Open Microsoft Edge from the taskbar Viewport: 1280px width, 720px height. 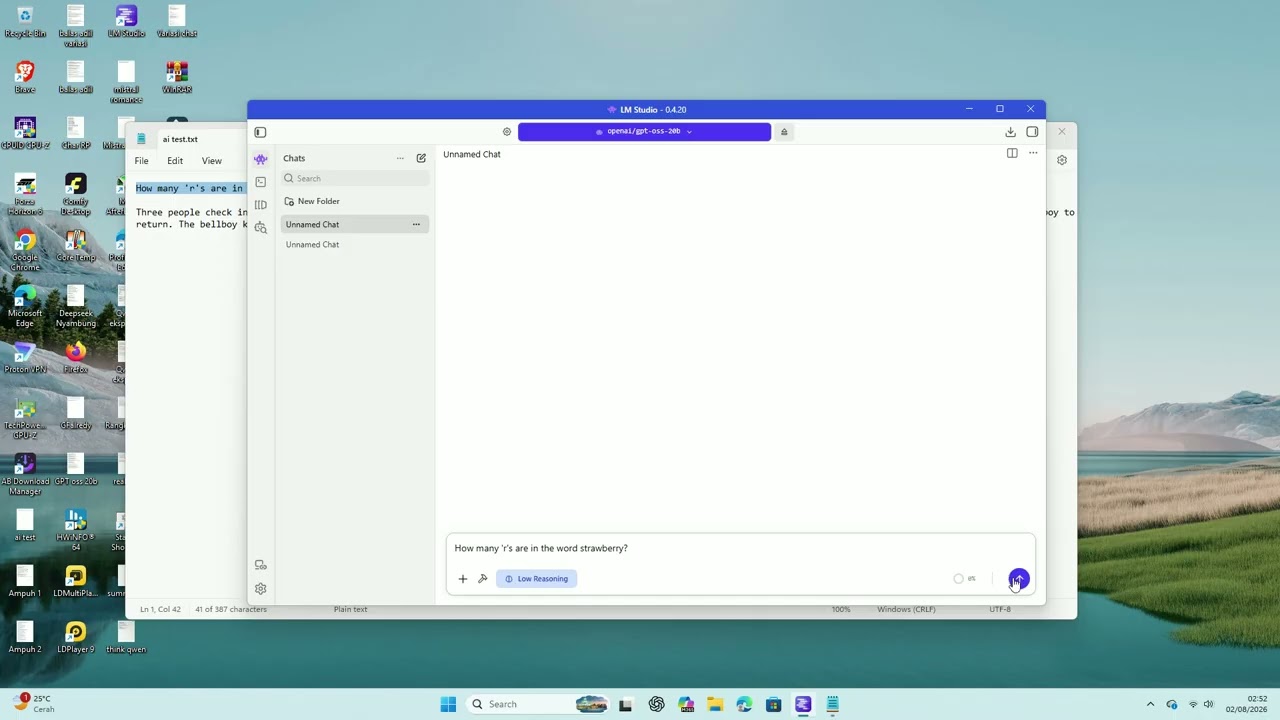coord(744,704)
